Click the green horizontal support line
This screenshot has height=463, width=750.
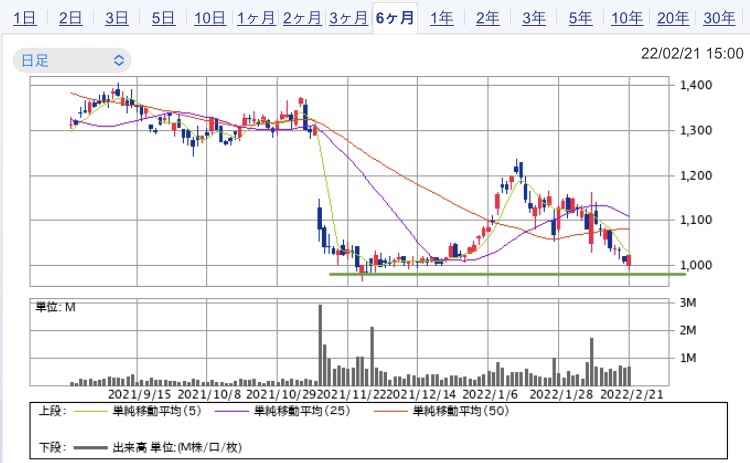[x=507, y=274]
